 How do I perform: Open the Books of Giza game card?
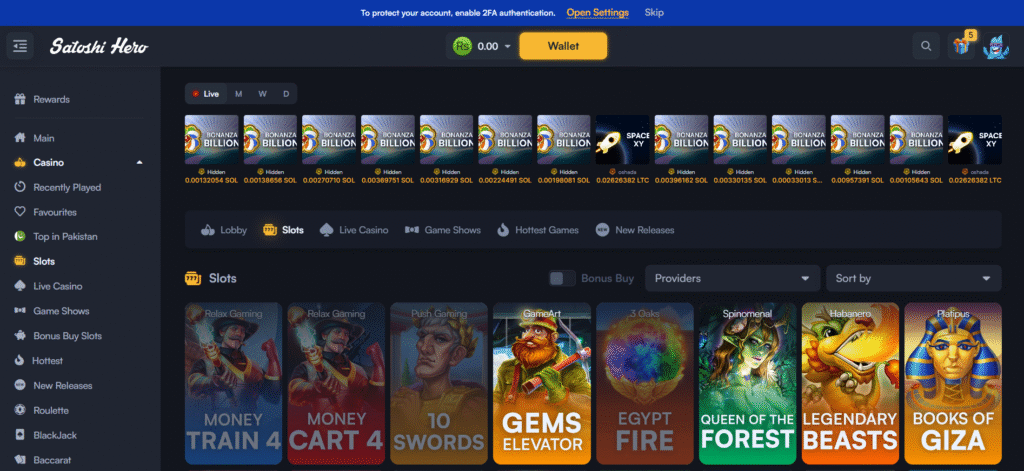click(953, 383)
